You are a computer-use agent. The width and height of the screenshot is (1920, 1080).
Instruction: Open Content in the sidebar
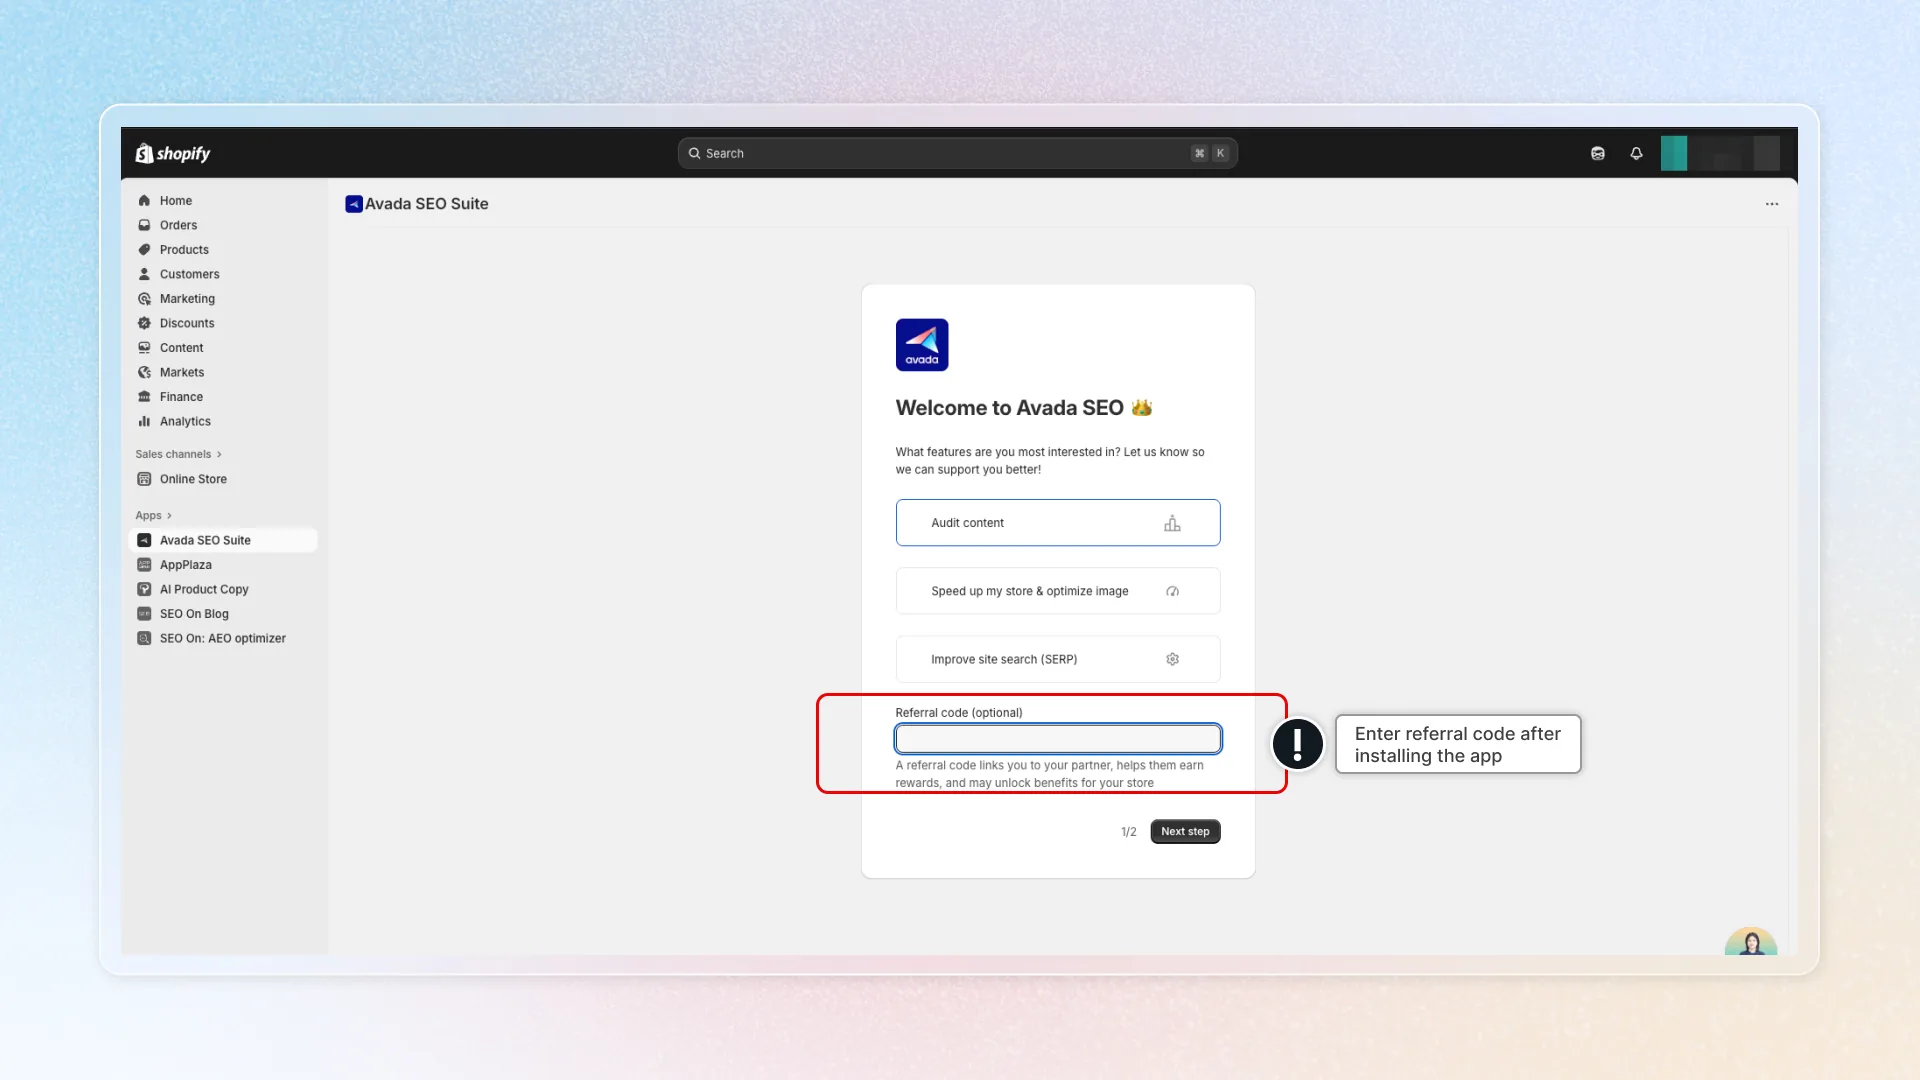(223, 347)
